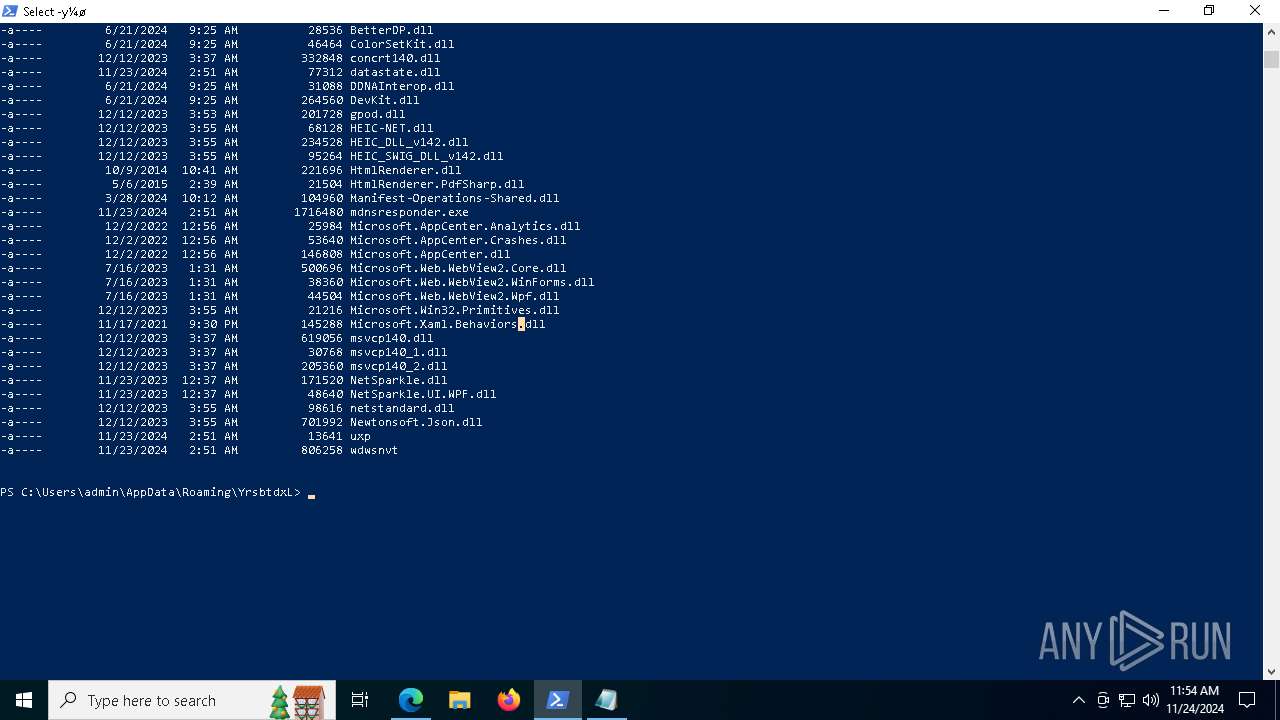Restore down the PowerShell window

[x=1209, y=11]
